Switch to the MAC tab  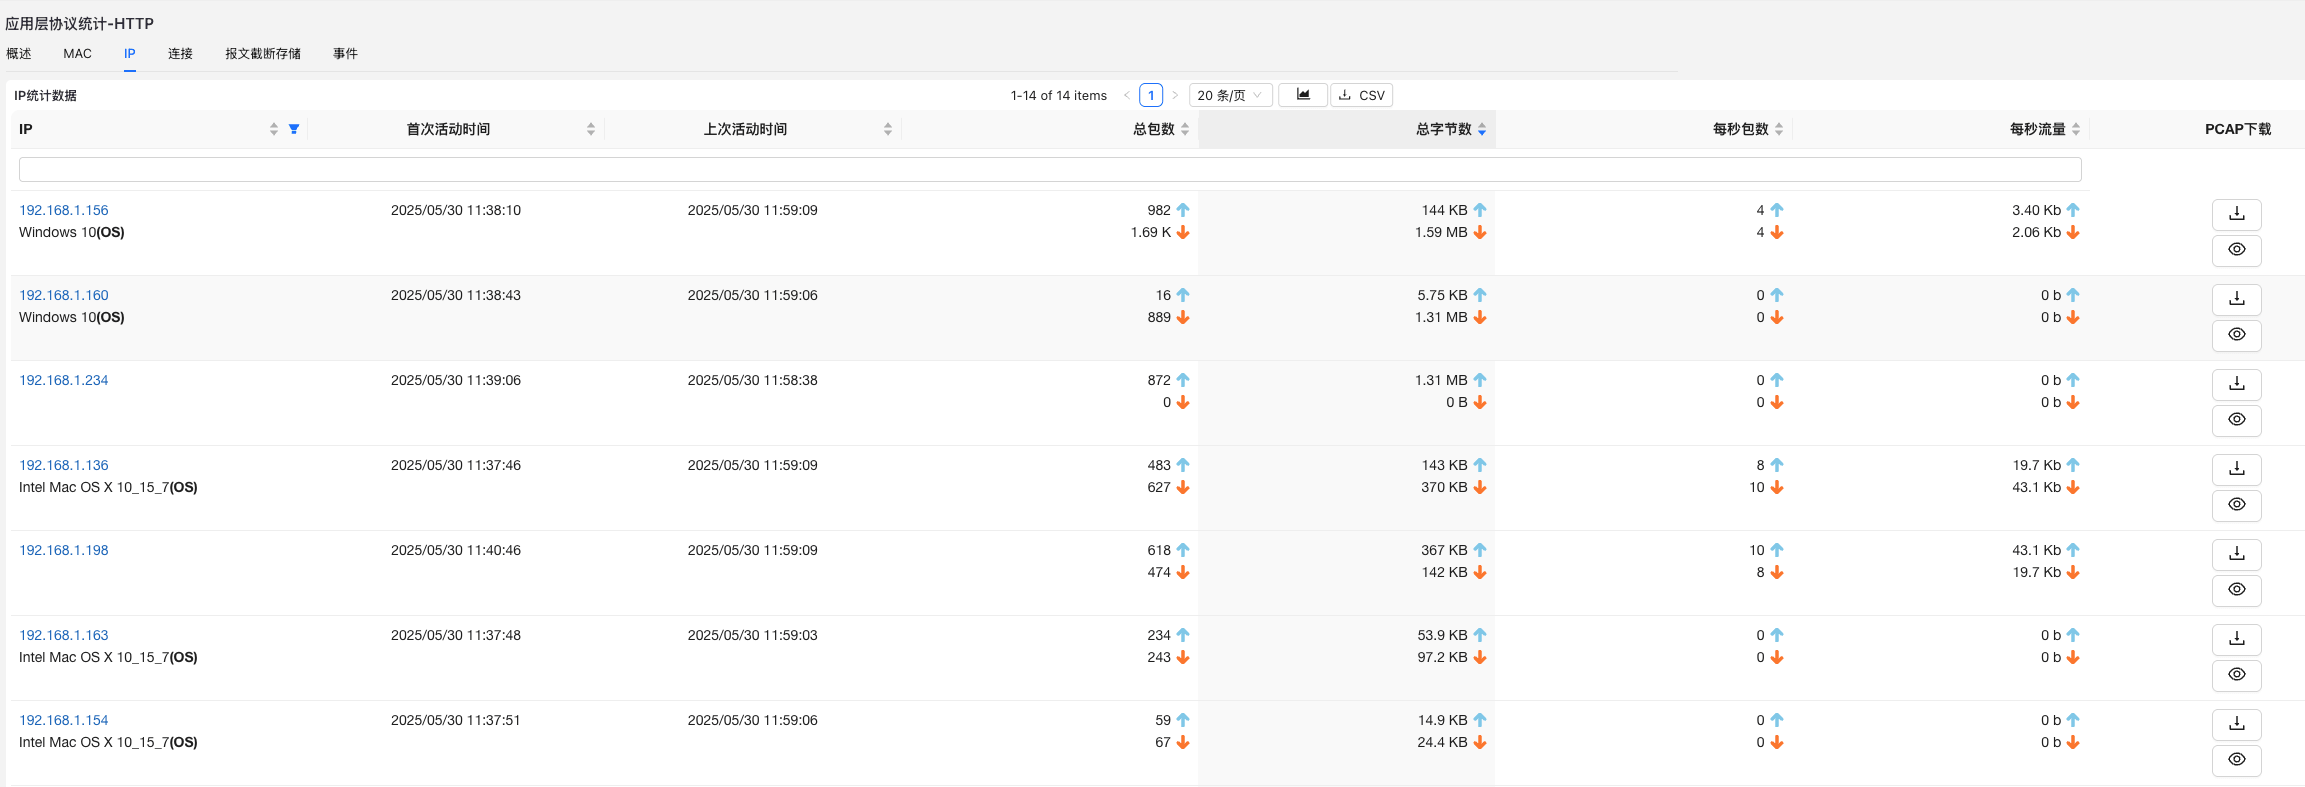[77, 54]
